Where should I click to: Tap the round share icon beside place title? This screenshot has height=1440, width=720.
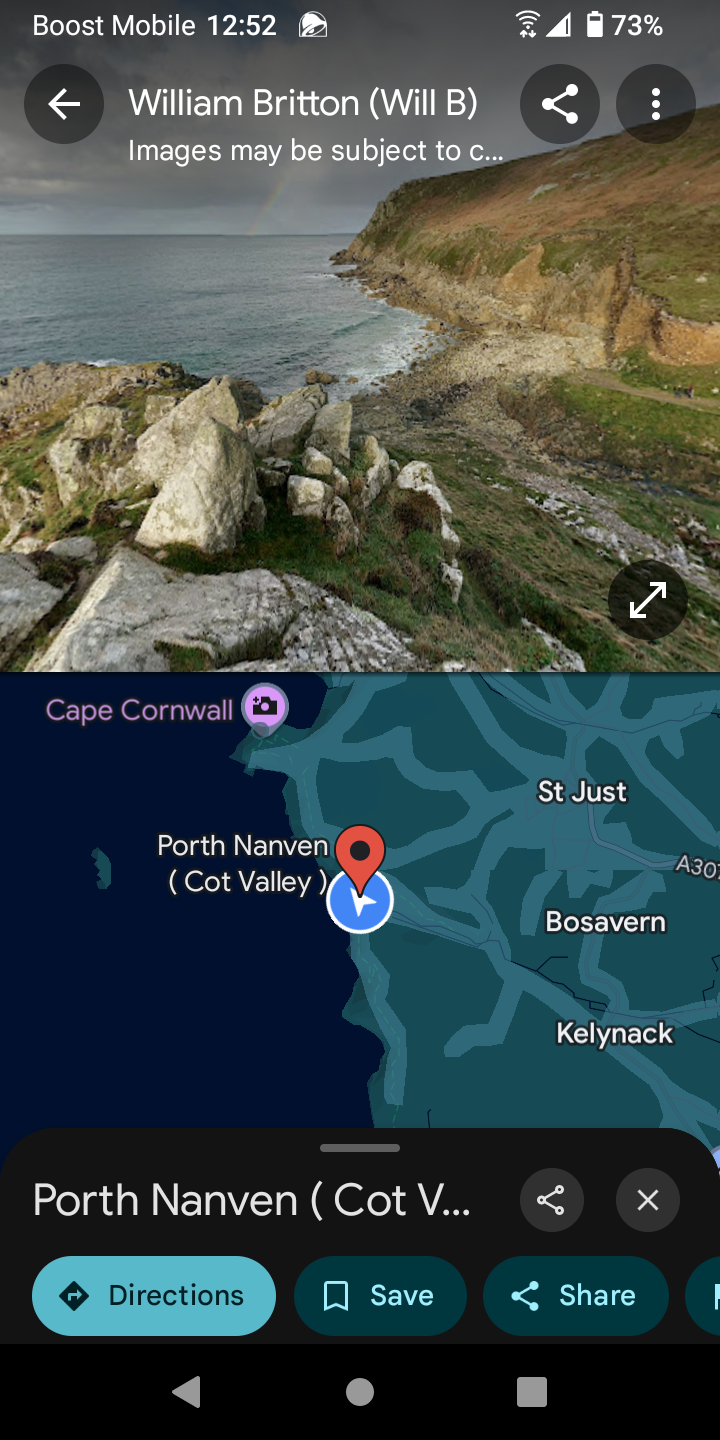pos(551,1200)
